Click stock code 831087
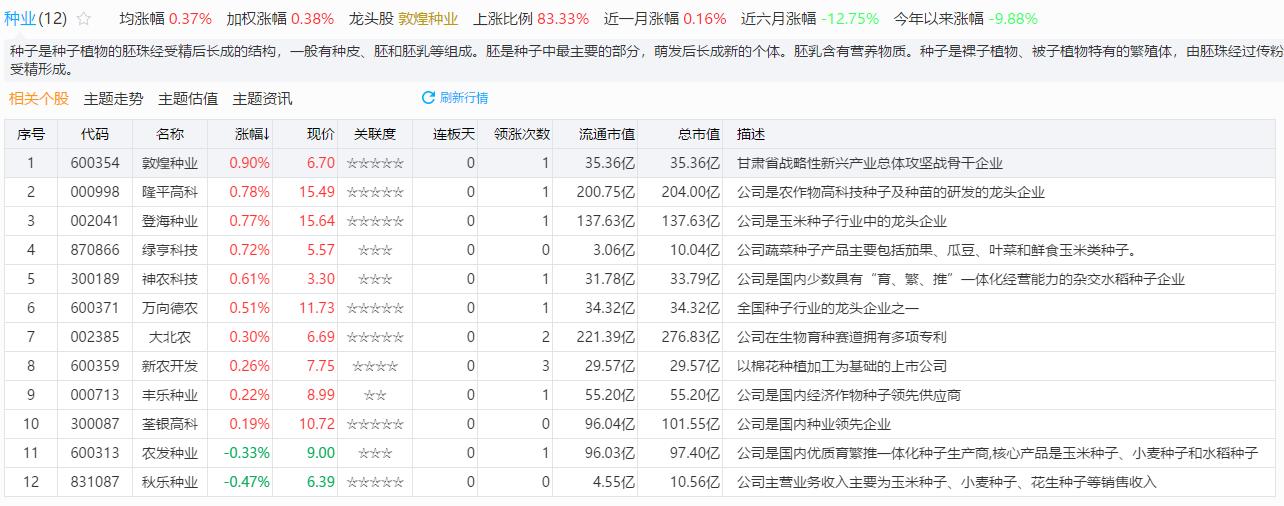 pyautogui.click(x=95, y=482)
